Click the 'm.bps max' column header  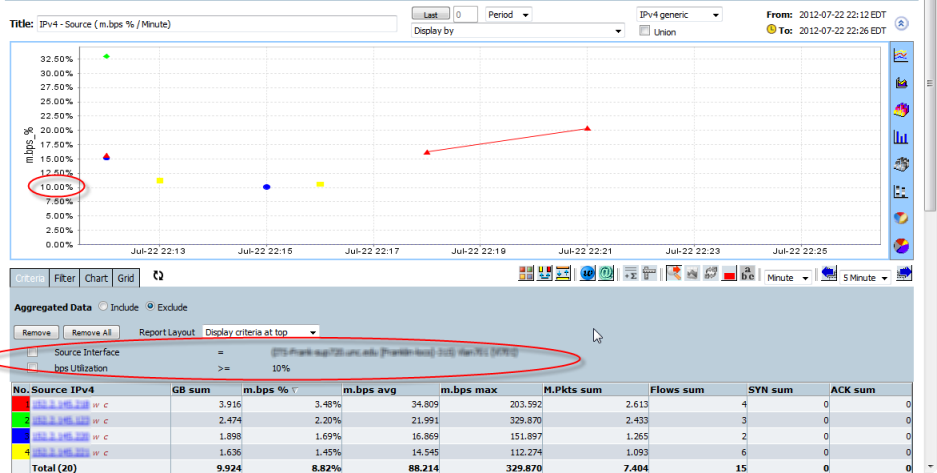click(491, 389)
